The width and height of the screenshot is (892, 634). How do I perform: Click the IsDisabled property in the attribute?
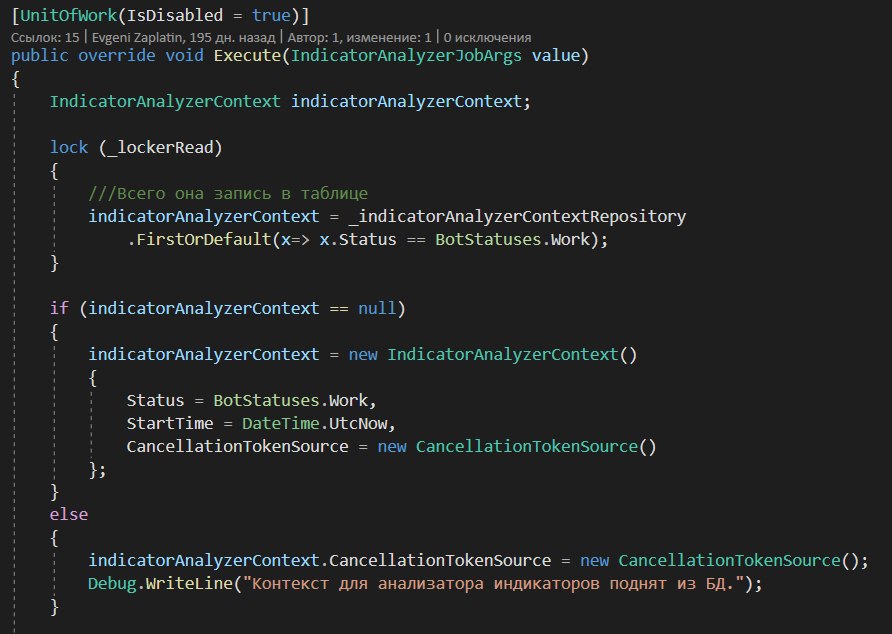175,15
